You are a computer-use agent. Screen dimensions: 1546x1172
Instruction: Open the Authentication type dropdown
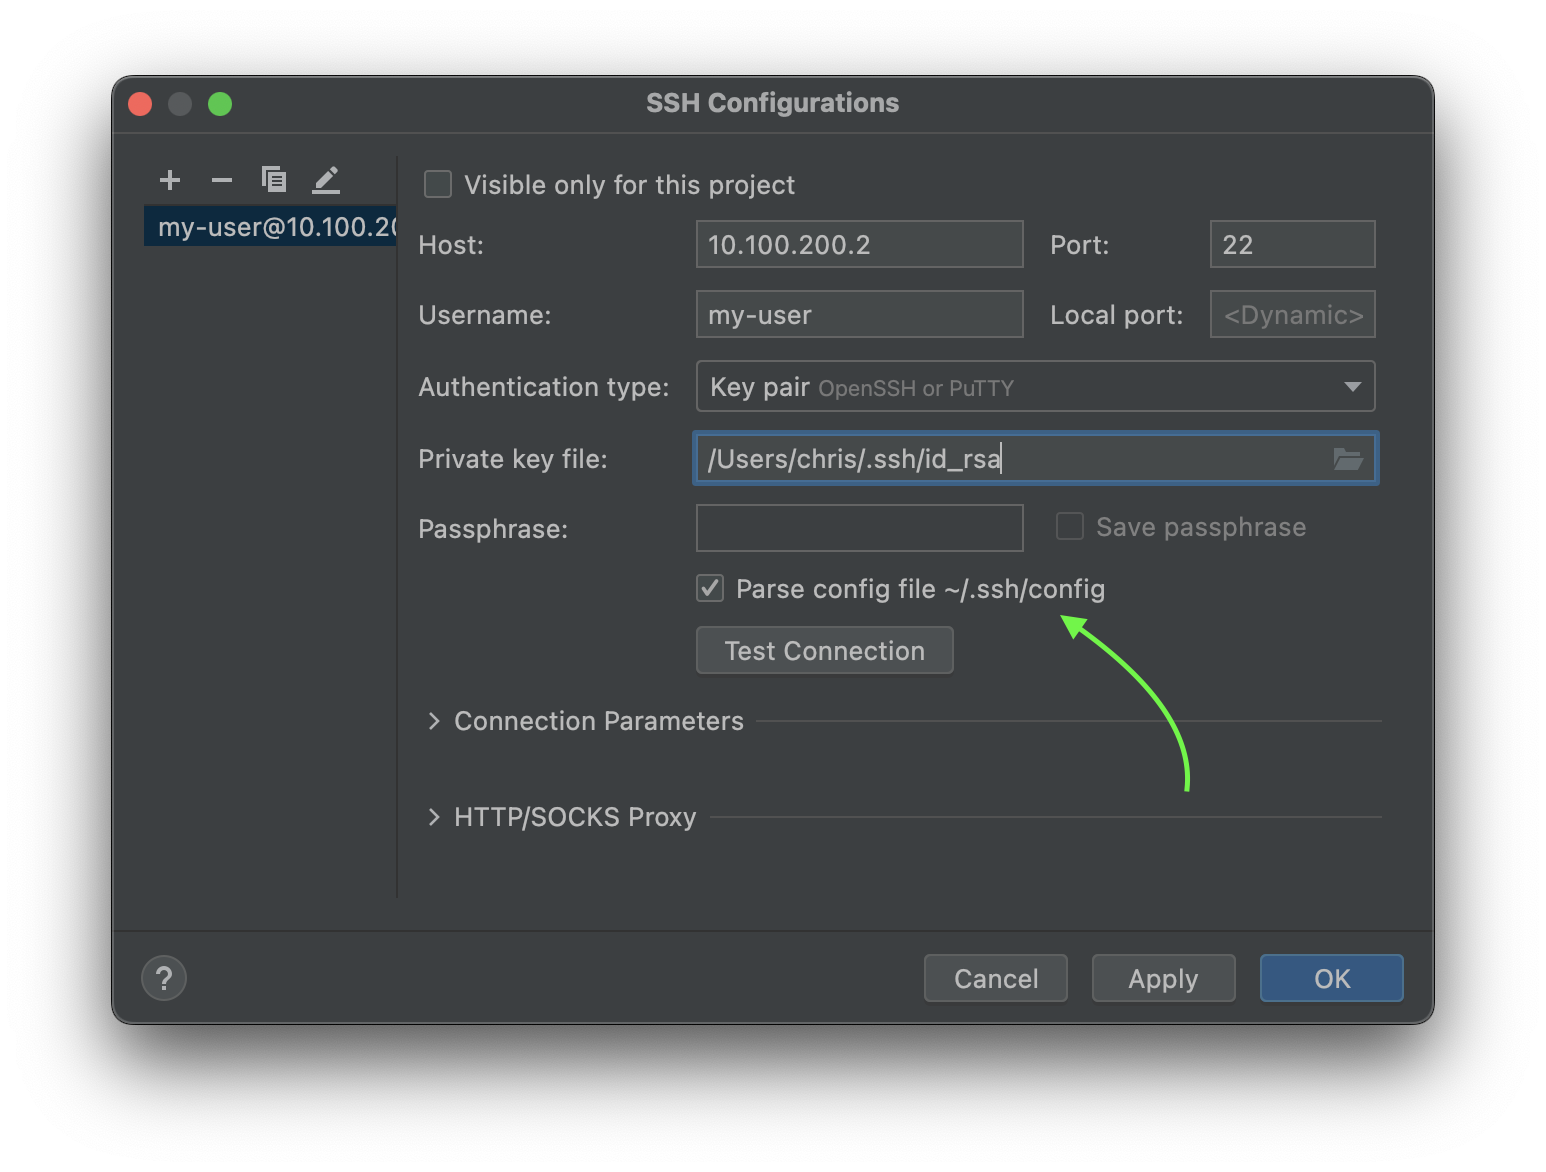point(1035,387)
